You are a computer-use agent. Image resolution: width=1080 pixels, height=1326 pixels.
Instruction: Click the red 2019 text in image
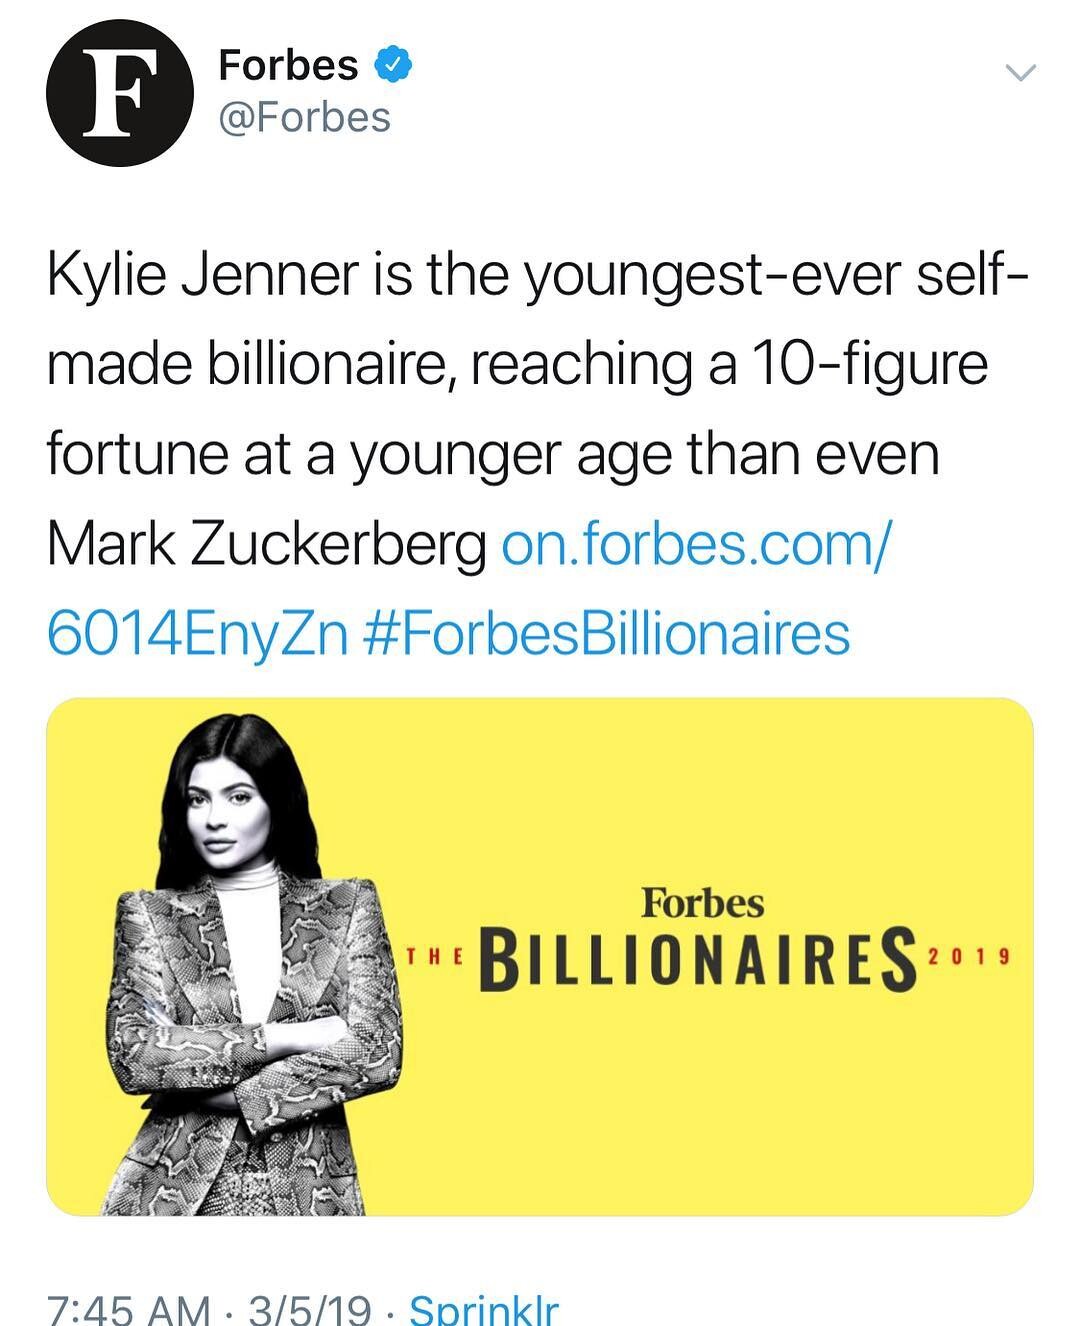(x=968, y=956)
